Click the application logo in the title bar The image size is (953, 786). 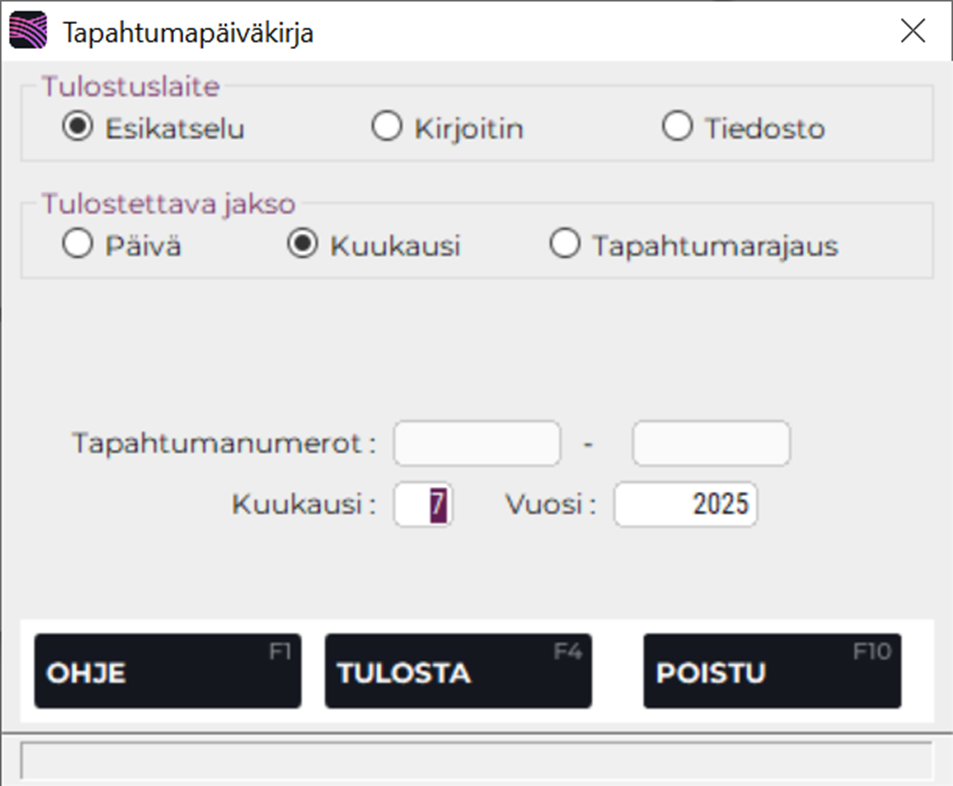pyautogui.click(x=29, y=30)
